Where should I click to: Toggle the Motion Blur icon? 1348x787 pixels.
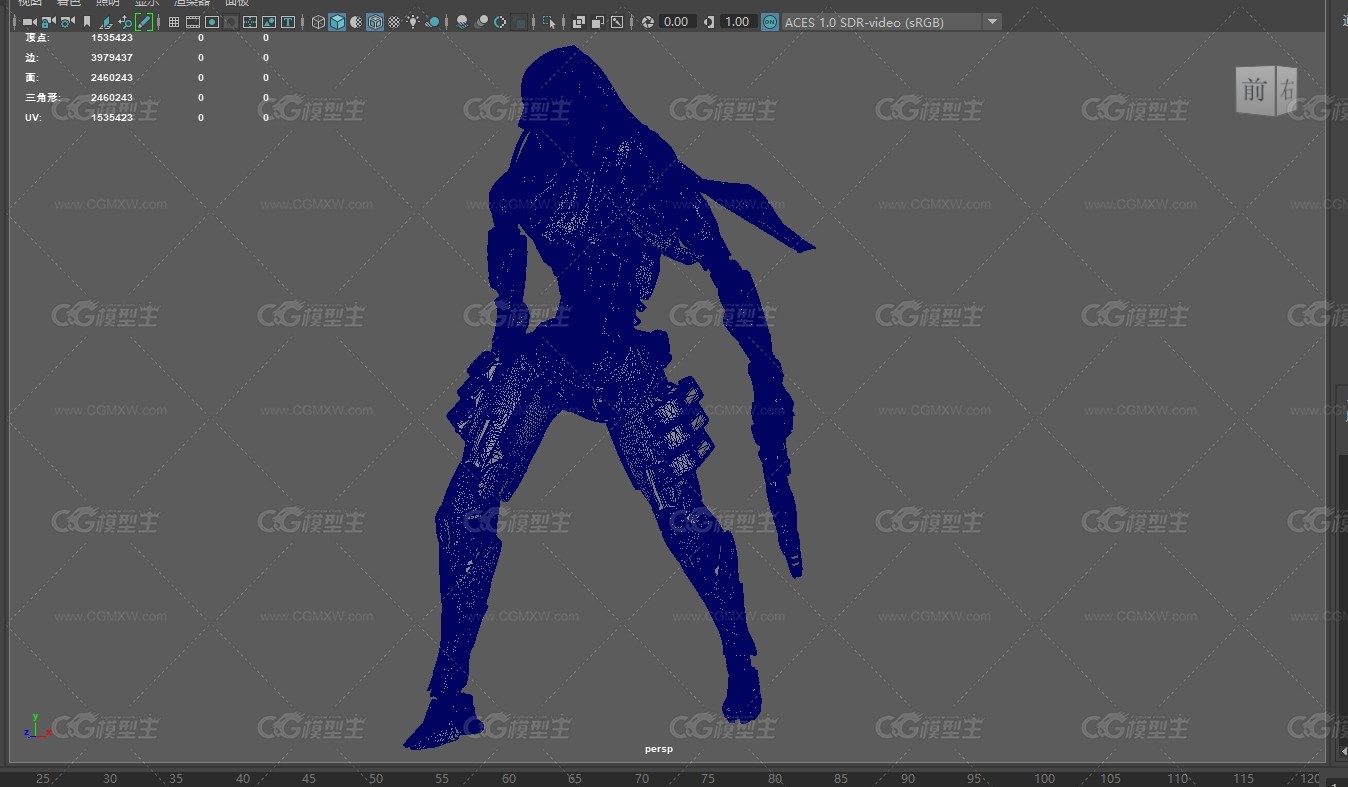click(x=481, y=21)
